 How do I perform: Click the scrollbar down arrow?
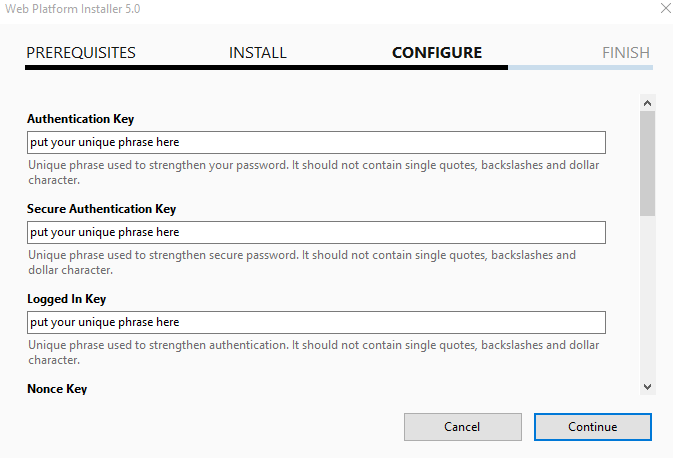click(x=648, y=387)
